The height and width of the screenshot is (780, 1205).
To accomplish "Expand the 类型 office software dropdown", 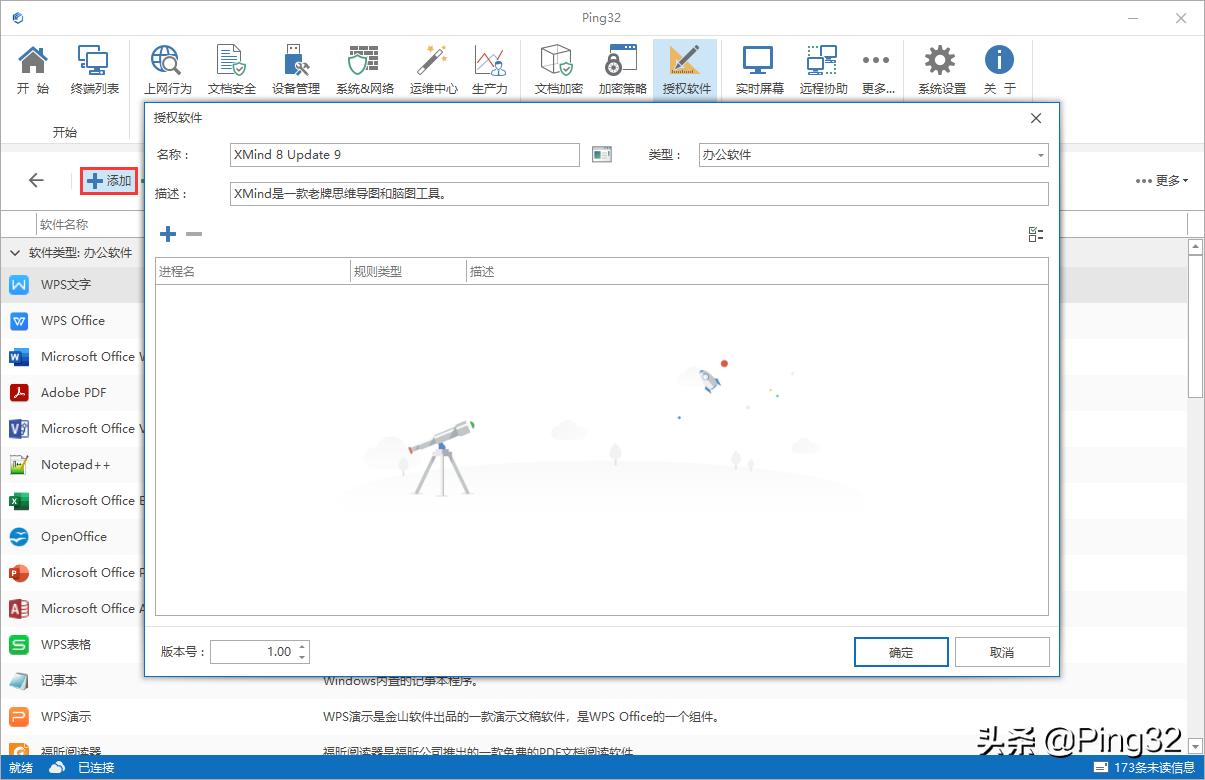I will [x=1040, y=155].
